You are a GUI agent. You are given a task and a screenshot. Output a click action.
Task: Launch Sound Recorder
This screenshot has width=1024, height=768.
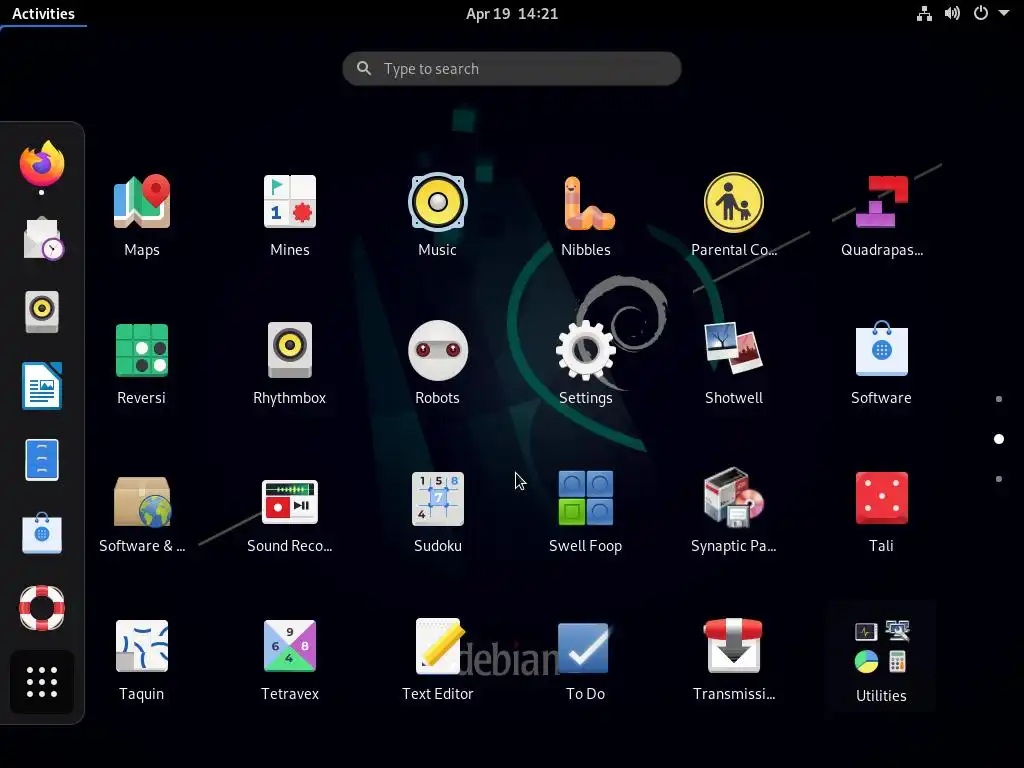[289, 512]
